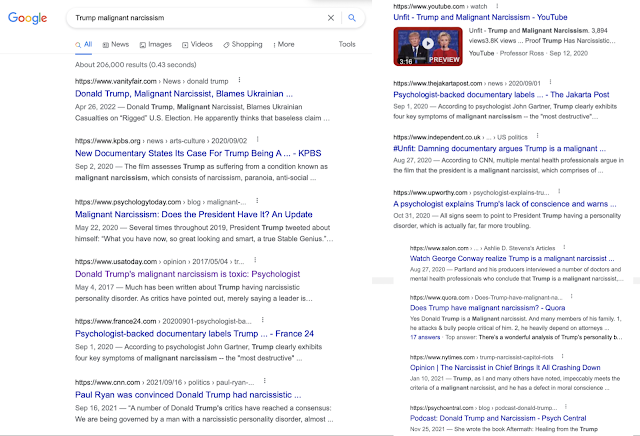
Task: Open three-dot menu beside psychcentral.com result
Action: (566, 407)
